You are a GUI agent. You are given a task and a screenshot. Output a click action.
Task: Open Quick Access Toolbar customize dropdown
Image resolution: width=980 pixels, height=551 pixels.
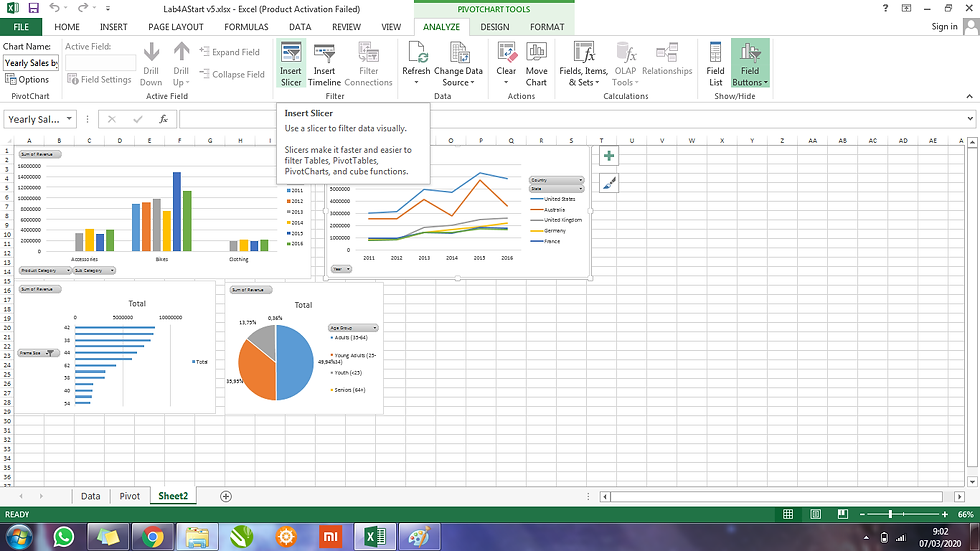(x=108, y=9)
